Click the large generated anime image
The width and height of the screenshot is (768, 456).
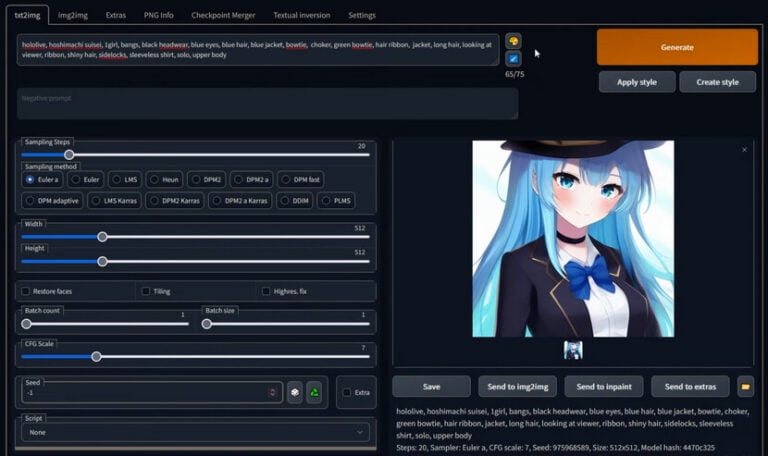click(573, 239)
